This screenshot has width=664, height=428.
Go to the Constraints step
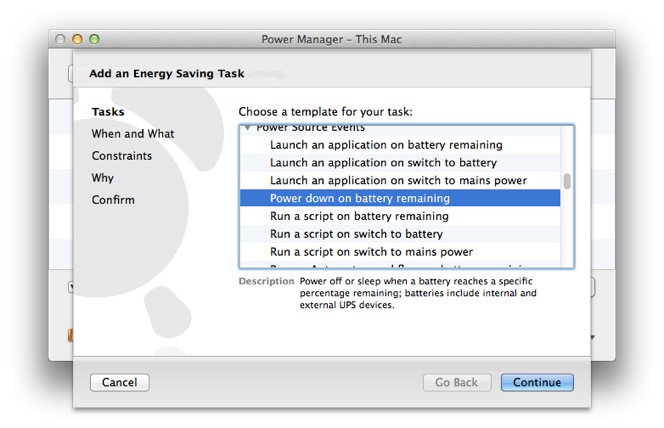[x=122, y=156]
